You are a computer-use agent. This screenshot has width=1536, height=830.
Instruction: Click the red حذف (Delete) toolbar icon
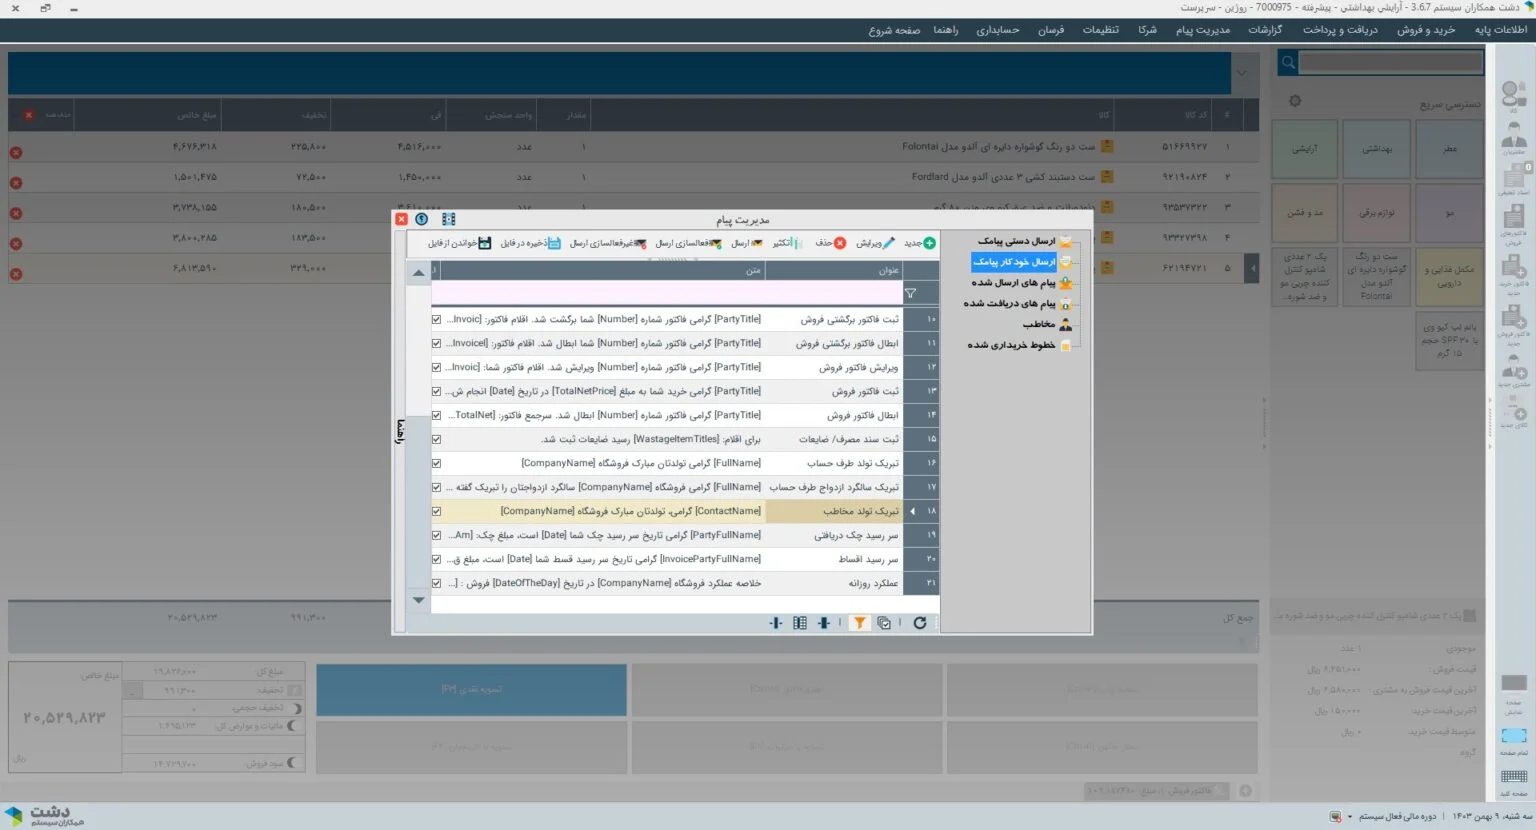[840, 243]
